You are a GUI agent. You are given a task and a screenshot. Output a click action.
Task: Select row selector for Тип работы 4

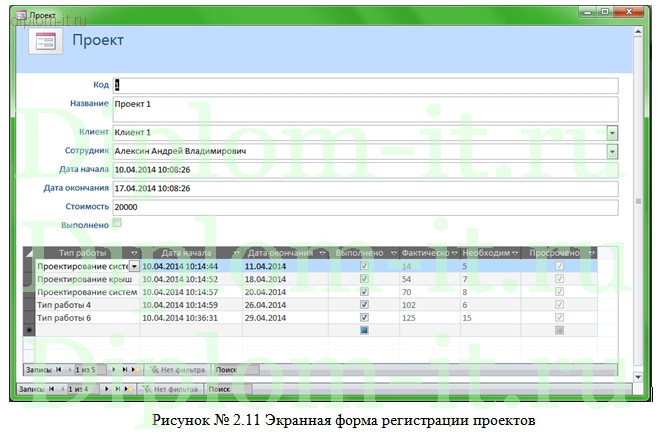coord(29,305)
